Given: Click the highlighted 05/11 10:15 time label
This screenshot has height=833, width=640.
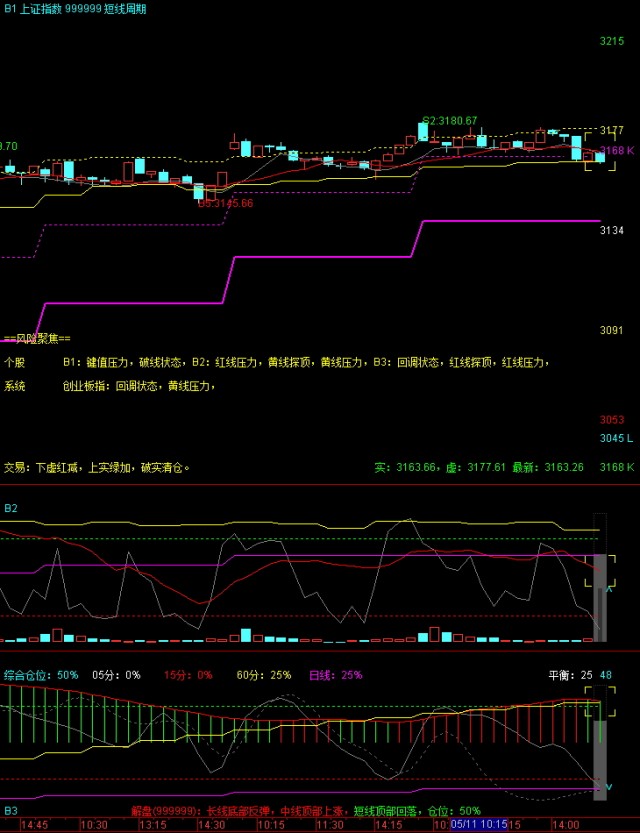Looking at the screenshot, I should pyautogui.click(x=479, y=824).
